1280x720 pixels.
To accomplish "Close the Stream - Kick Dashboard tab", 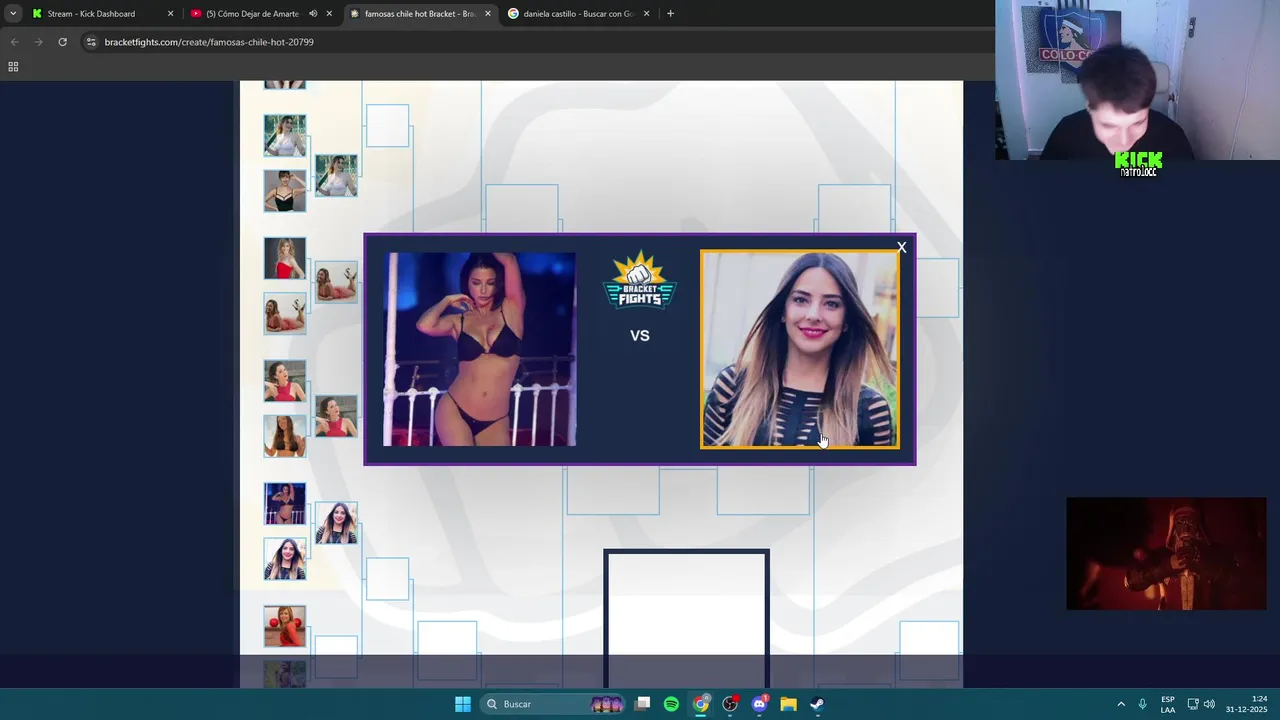I will [170, 14].
